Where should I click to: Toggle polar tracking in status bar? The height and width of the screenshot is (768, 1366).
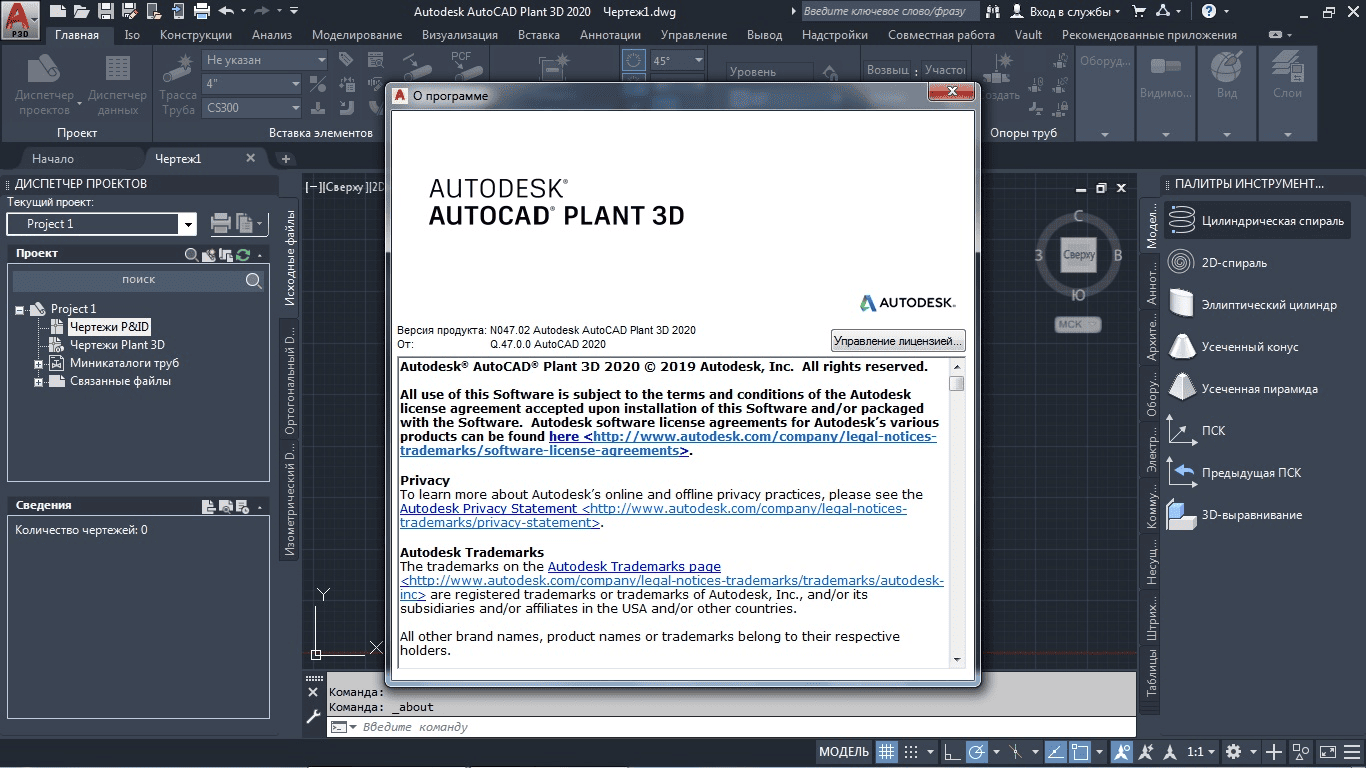coord(977,752)
